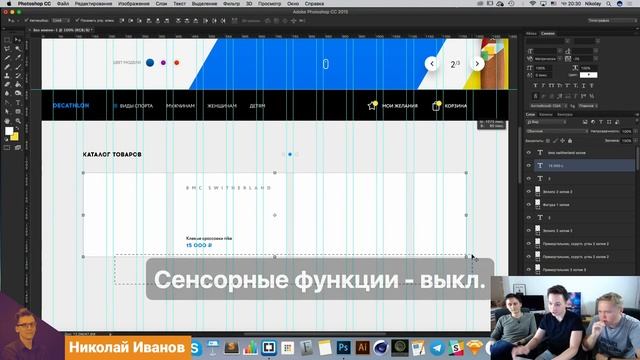
Task: Toggle Show Transform Controls checkbox
Action: pyautogui.click(x=77, y=20)
